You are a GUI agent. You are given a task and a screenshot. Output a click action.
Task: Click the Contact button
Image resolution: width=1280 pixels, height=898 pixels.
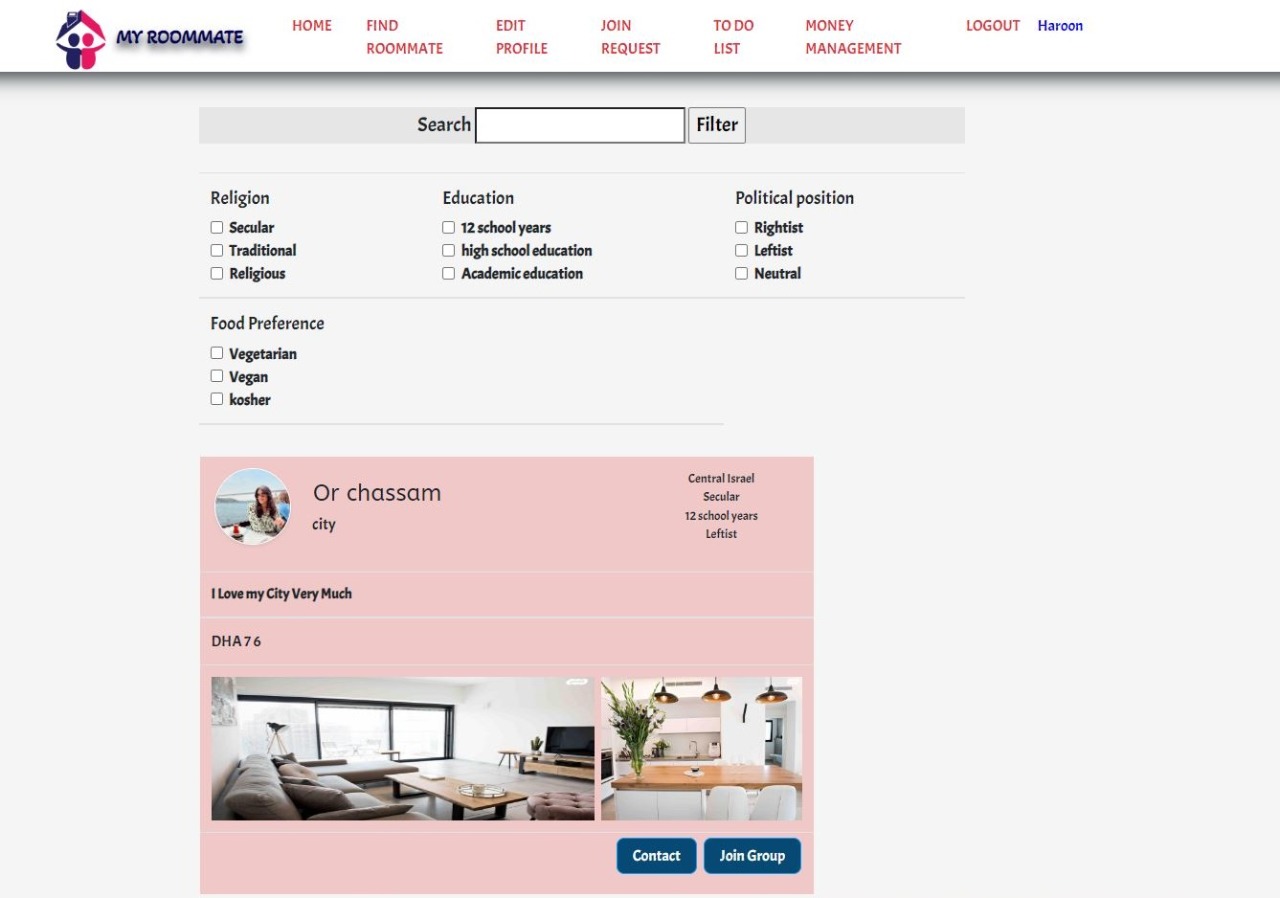656,856
